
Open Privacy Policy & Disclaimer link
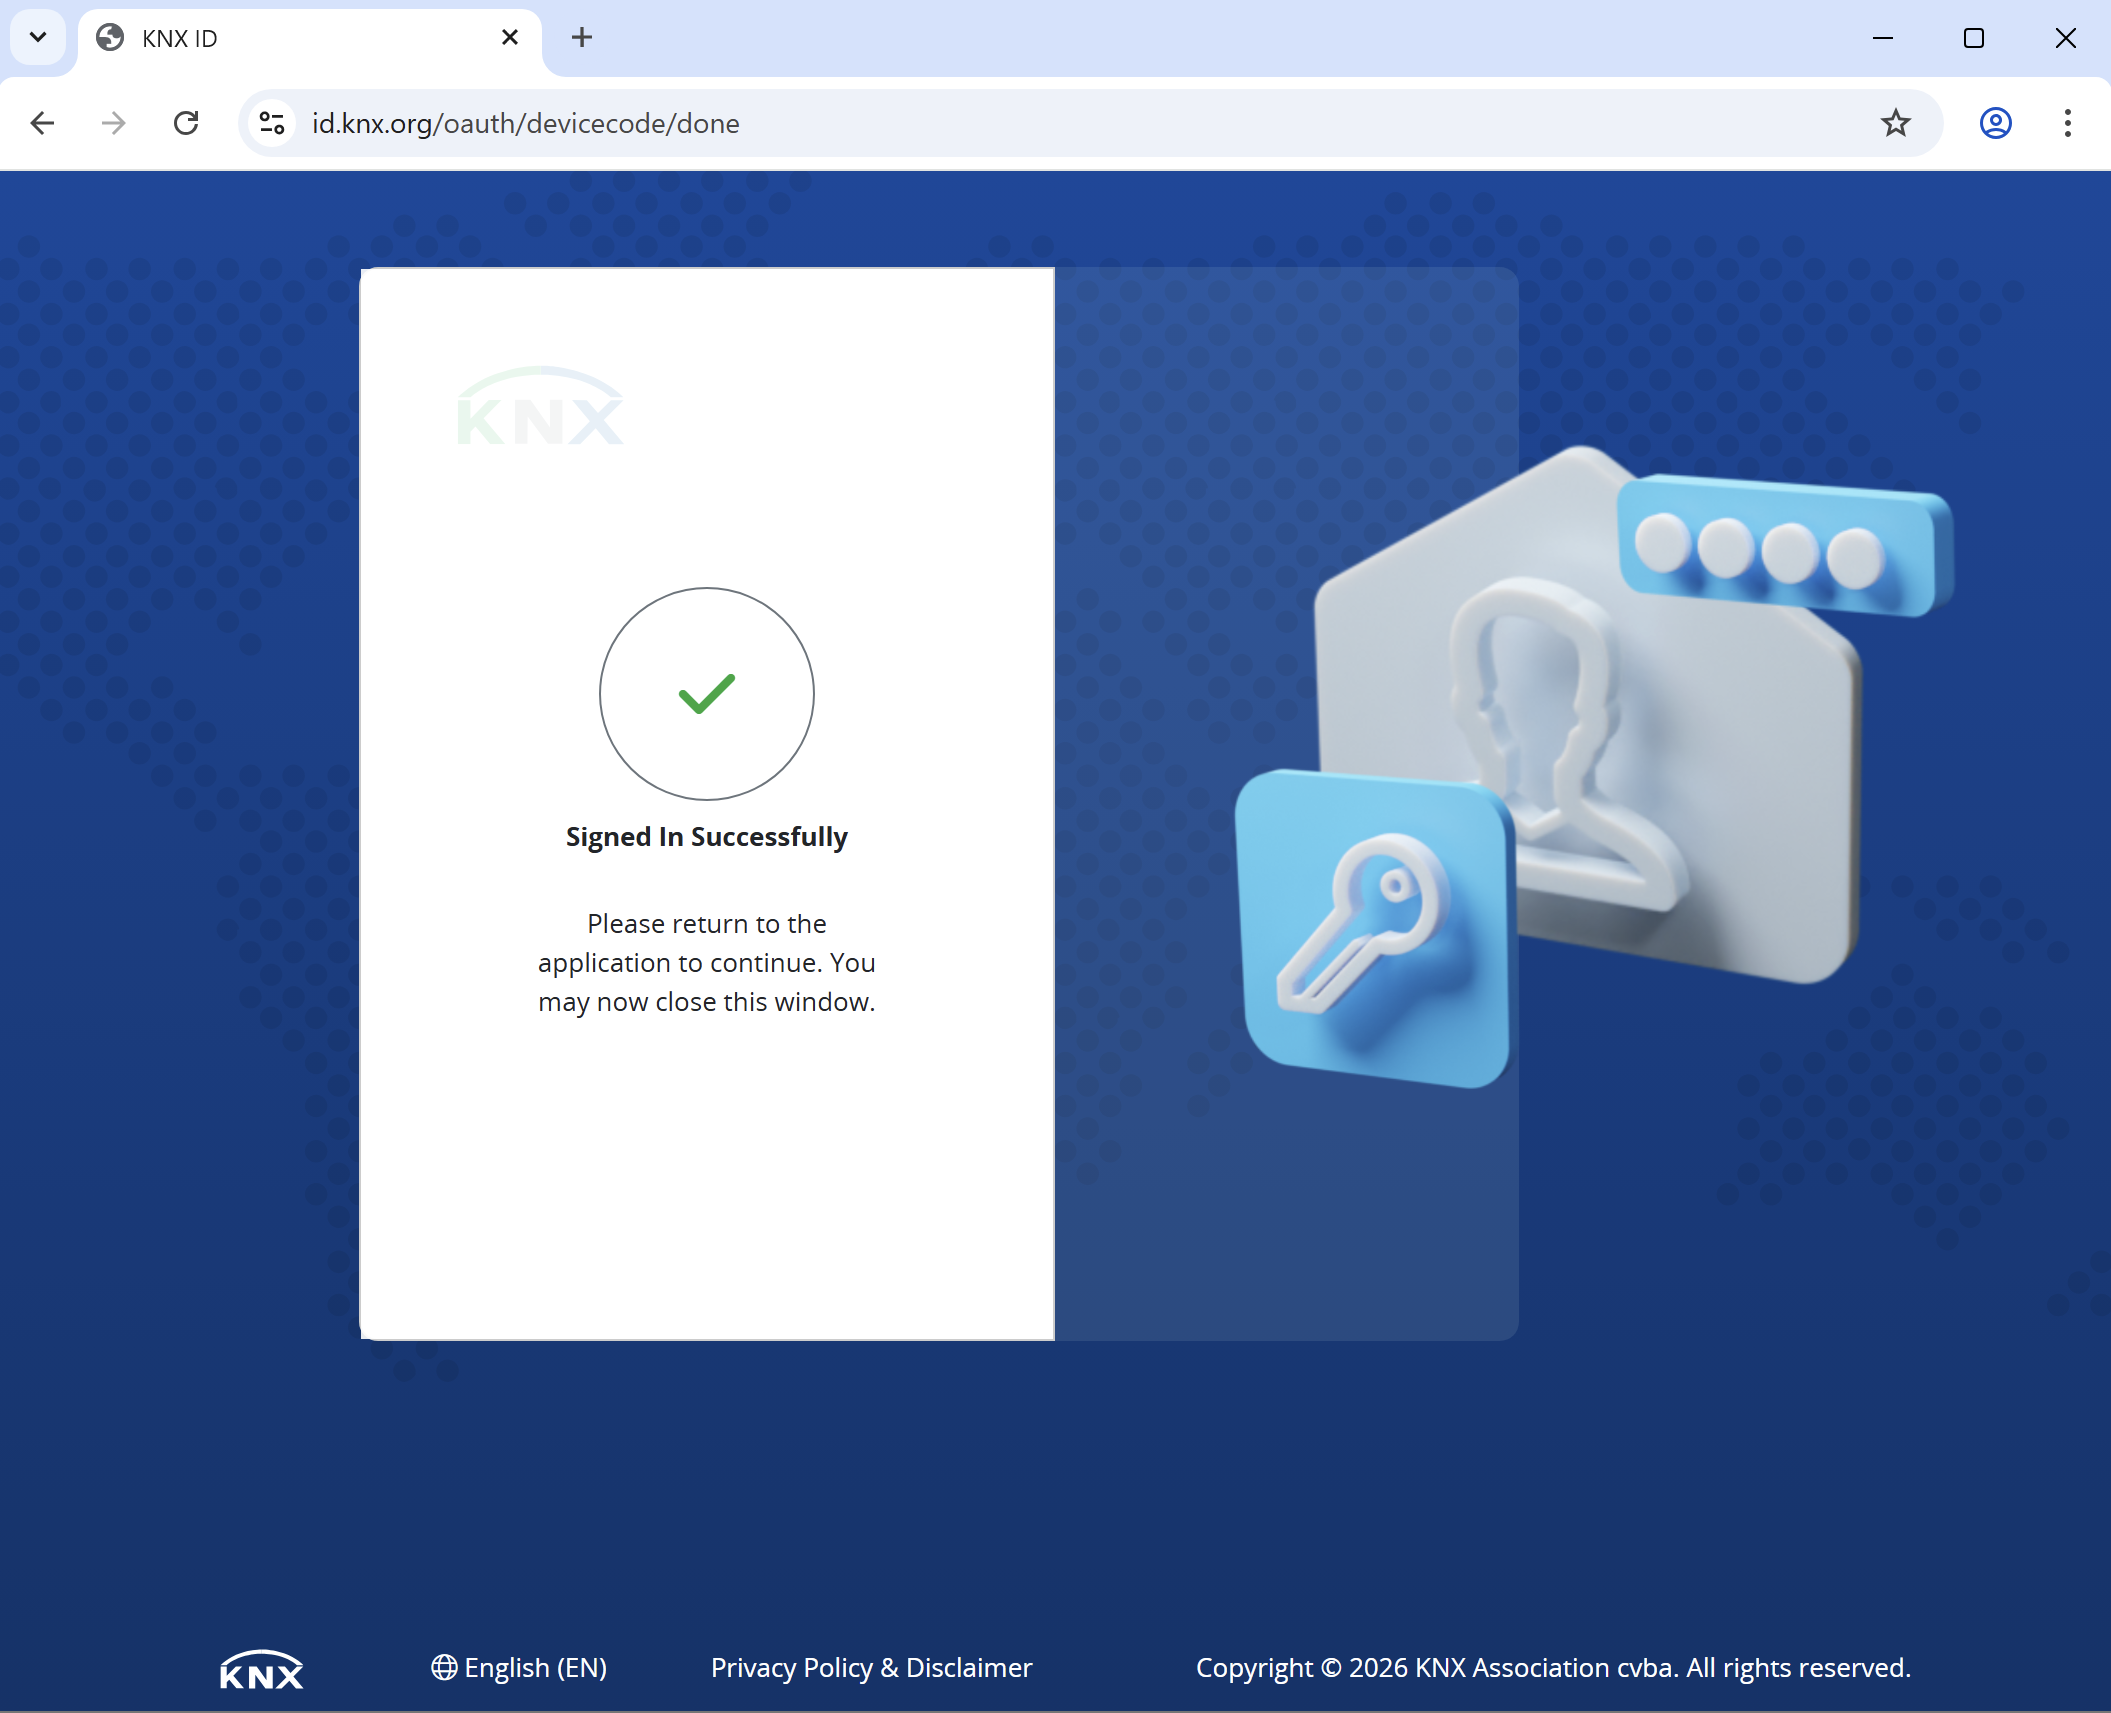pos(871,1668)
